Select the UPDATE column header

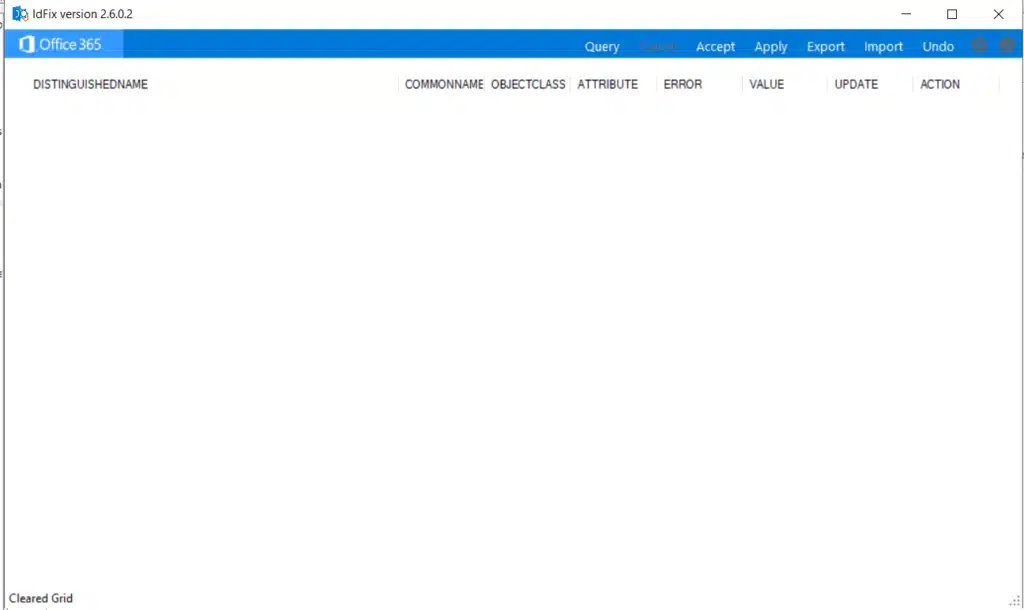[856, 85]
